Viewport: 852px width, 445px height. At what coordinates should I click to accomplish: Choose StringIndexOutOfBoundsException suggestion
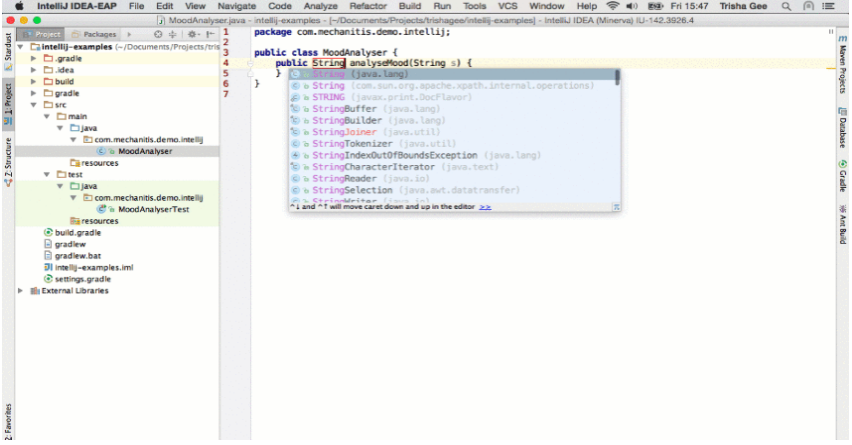453,155
